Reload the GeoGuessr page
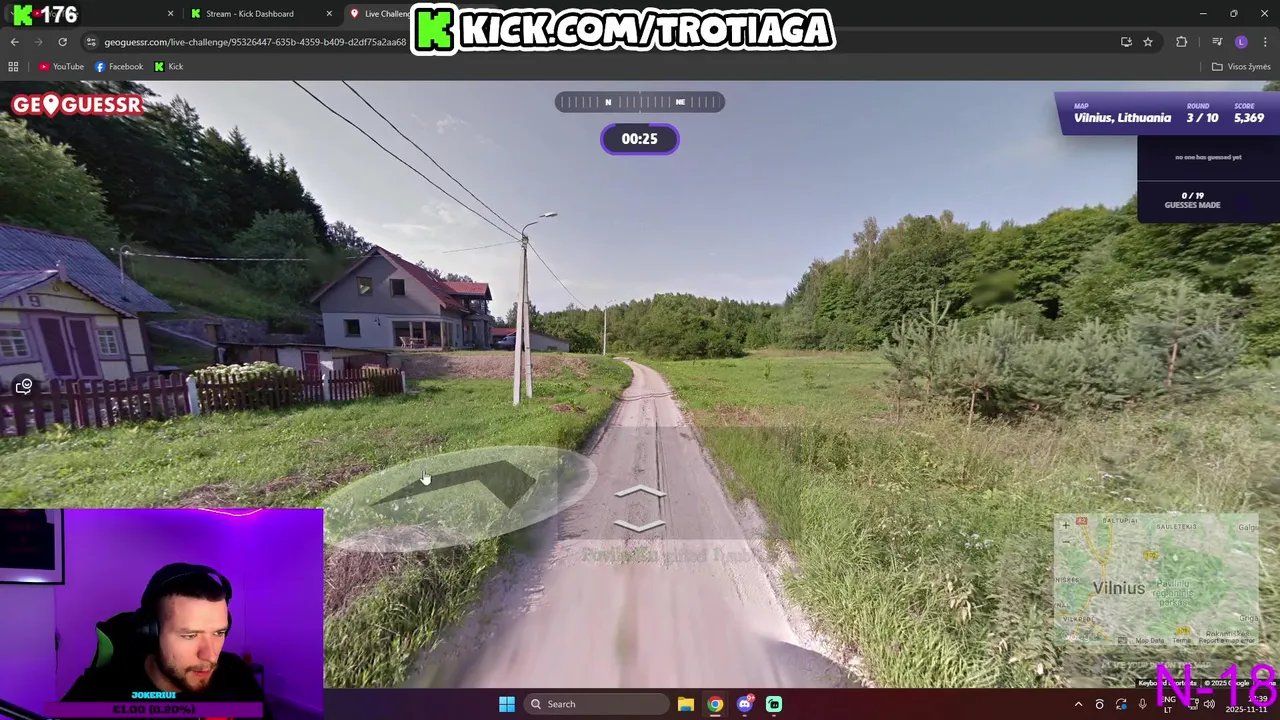The width and height of the screenshot is (1280, 720). point(62,42)
